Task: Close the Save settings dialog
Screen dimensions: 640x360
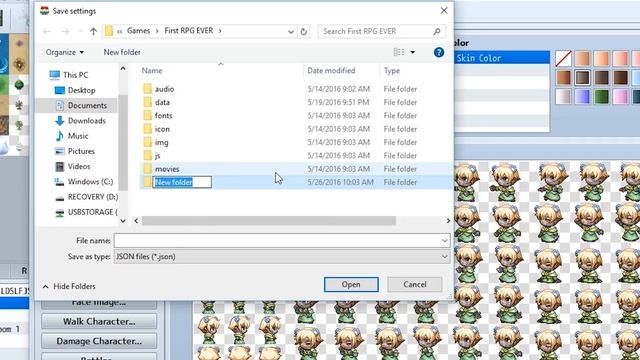Action: pos(444,11)
